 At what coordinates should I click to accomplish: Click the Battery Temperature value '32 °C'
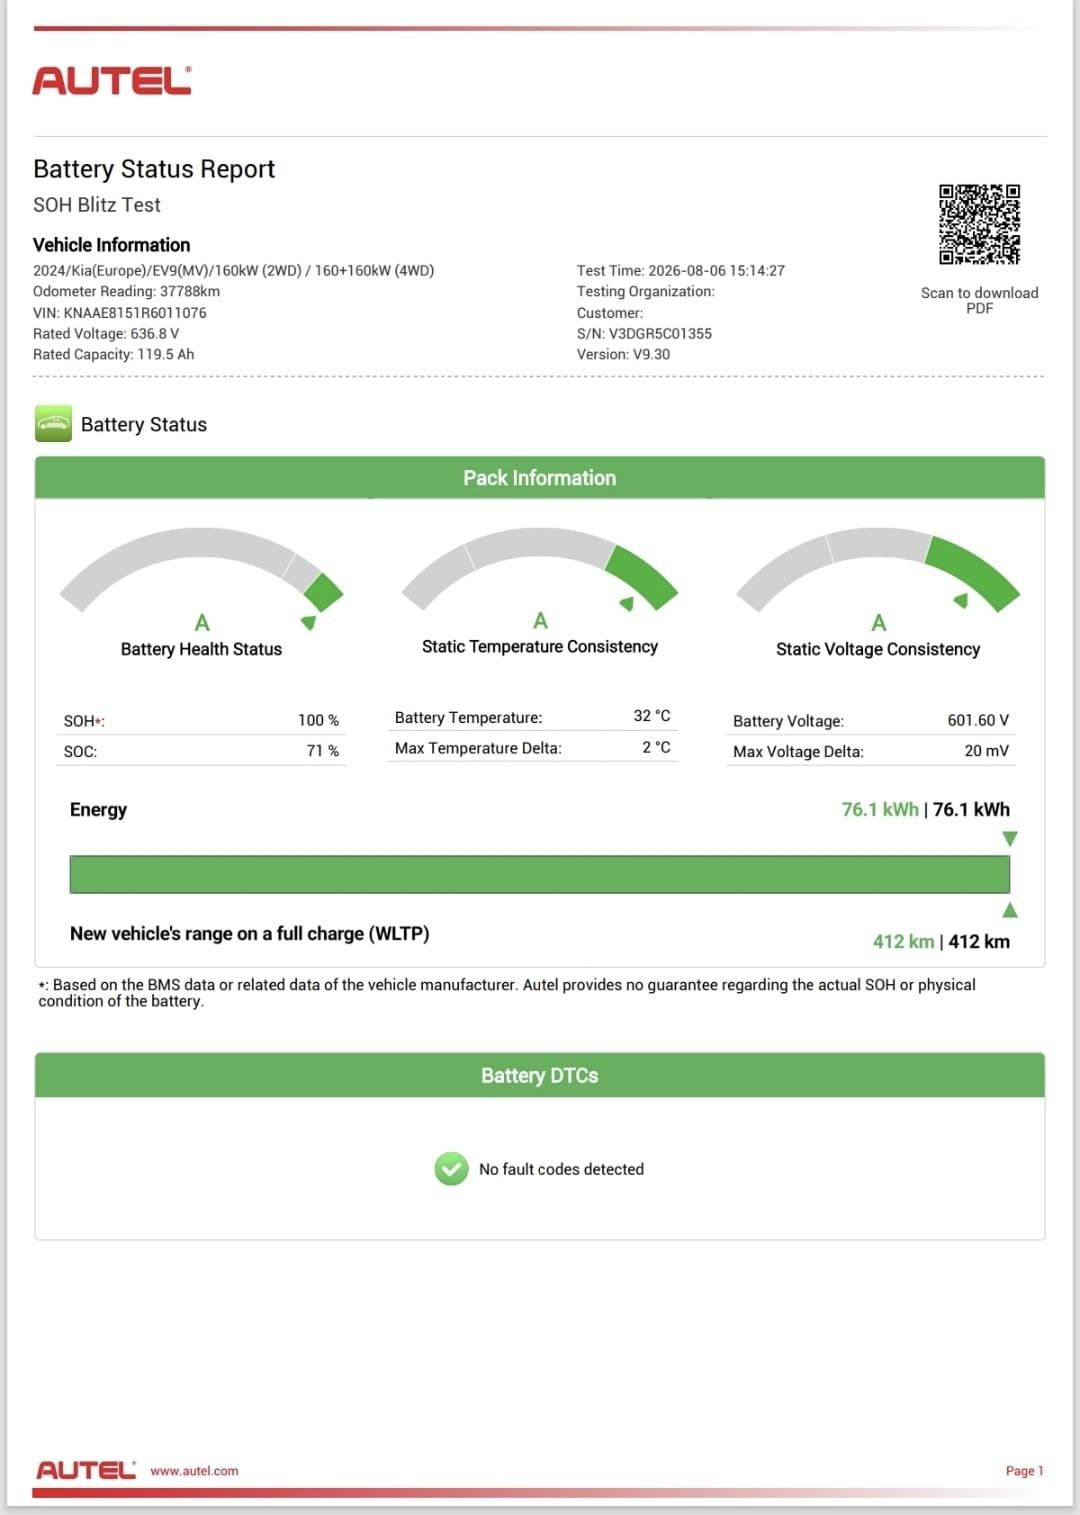tap(652, 716)
